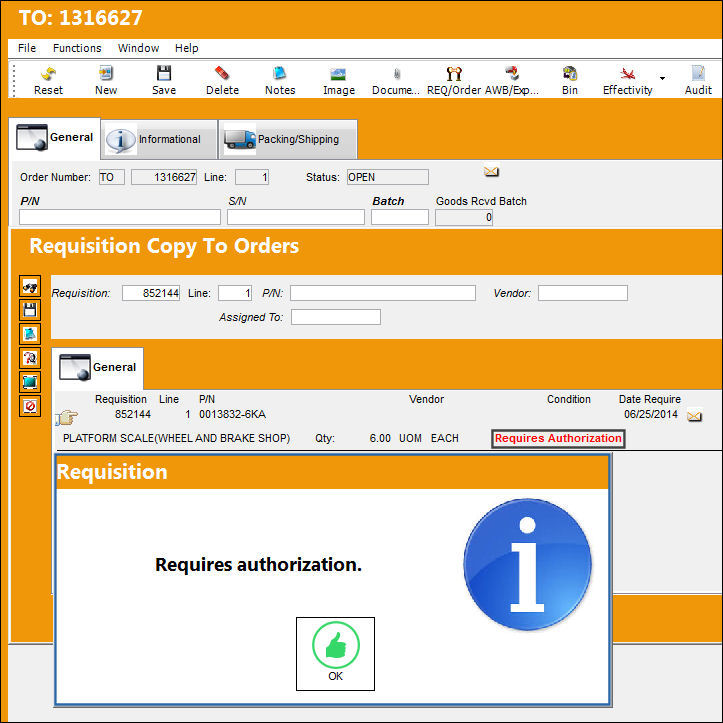Click the Goods Rcvd Batch field
Viewport: 723px width, 723px height.
click(x=464, y=217)
